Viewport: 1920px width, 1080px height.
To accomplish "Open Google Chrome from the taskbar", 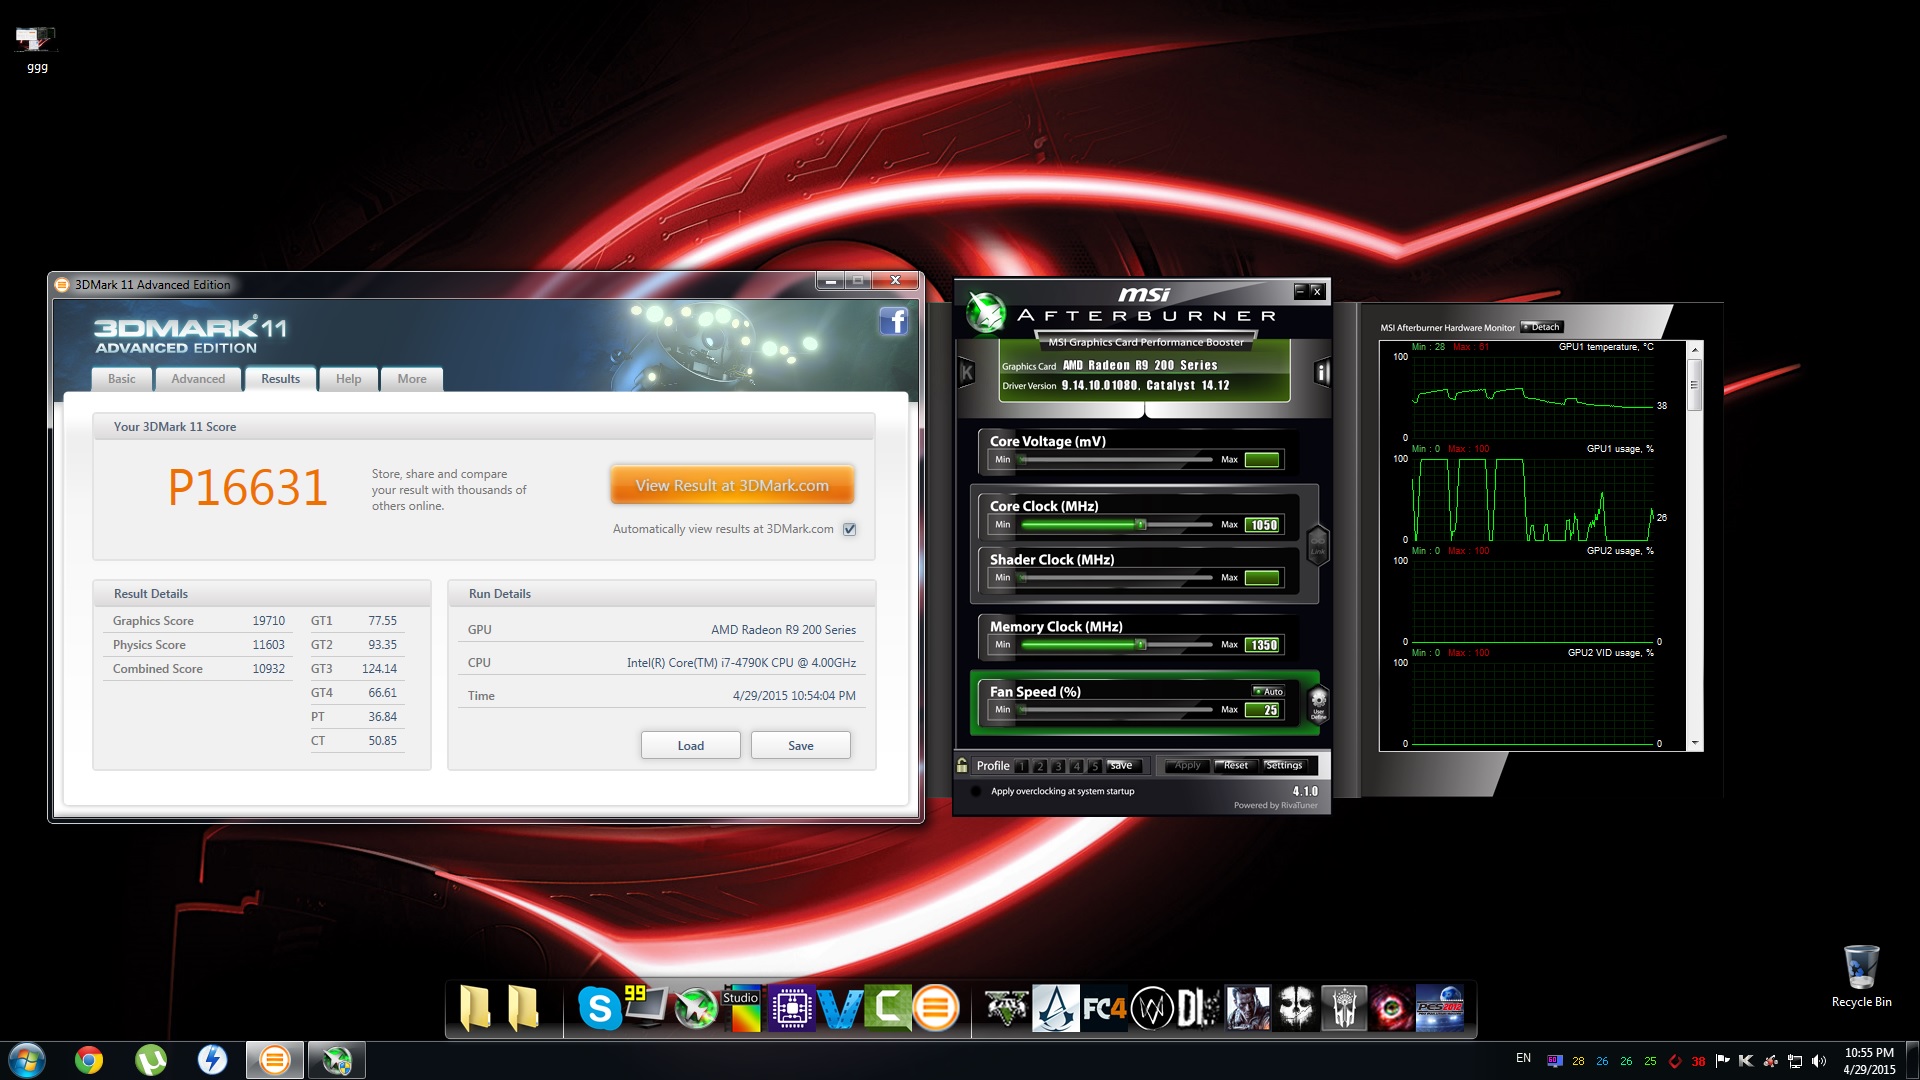I will click(x=89, y=1060).
